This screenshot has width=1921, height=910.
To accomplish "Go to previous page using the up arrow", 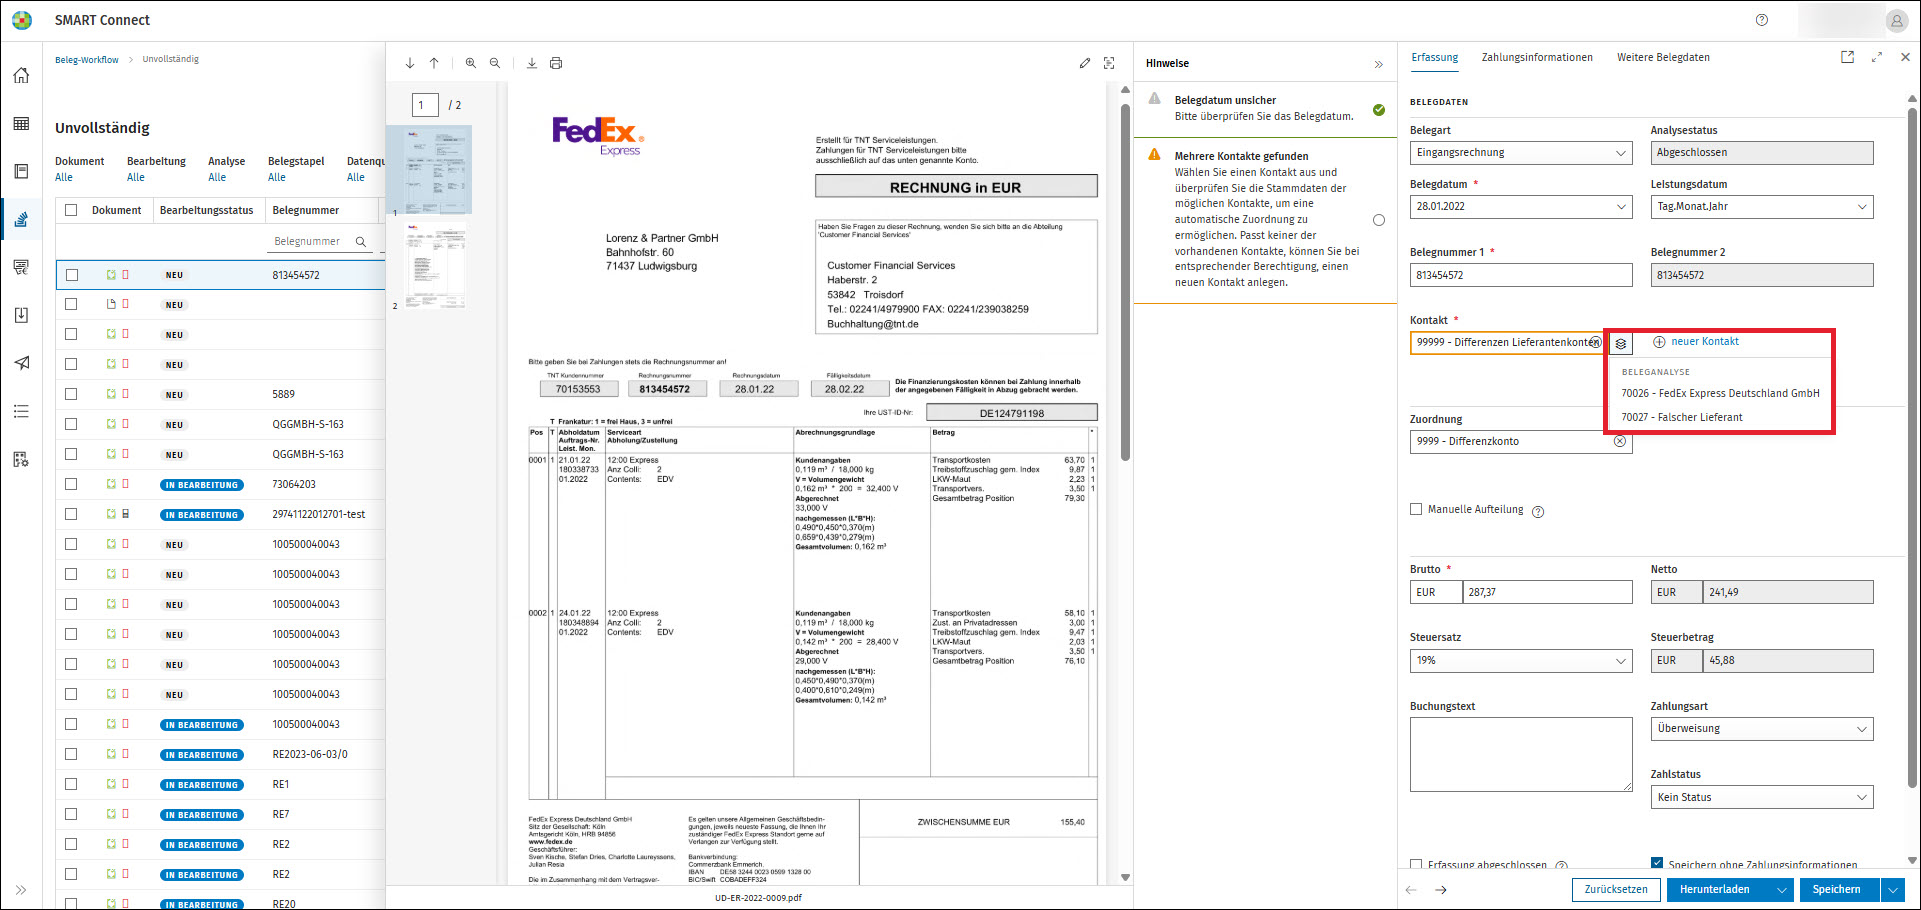I will tap(434, 63).
